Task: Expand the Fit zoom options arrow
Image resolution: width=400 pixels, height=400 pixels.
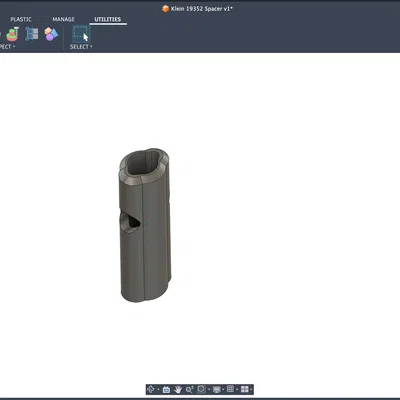Action: click(x=209, y=390)
